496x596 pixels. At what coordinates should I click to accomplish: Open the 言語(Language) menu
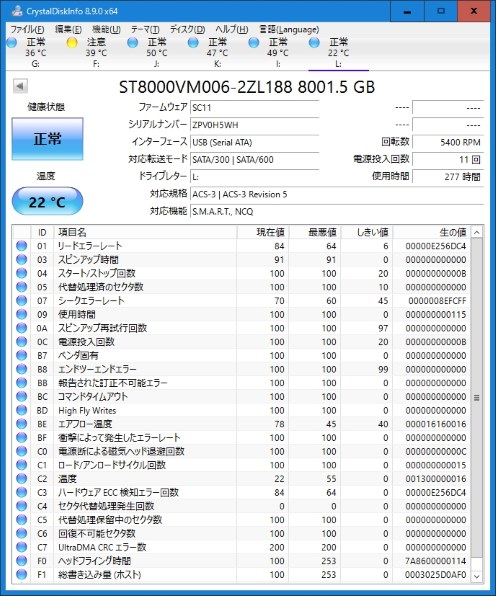[x=289, y=29]
